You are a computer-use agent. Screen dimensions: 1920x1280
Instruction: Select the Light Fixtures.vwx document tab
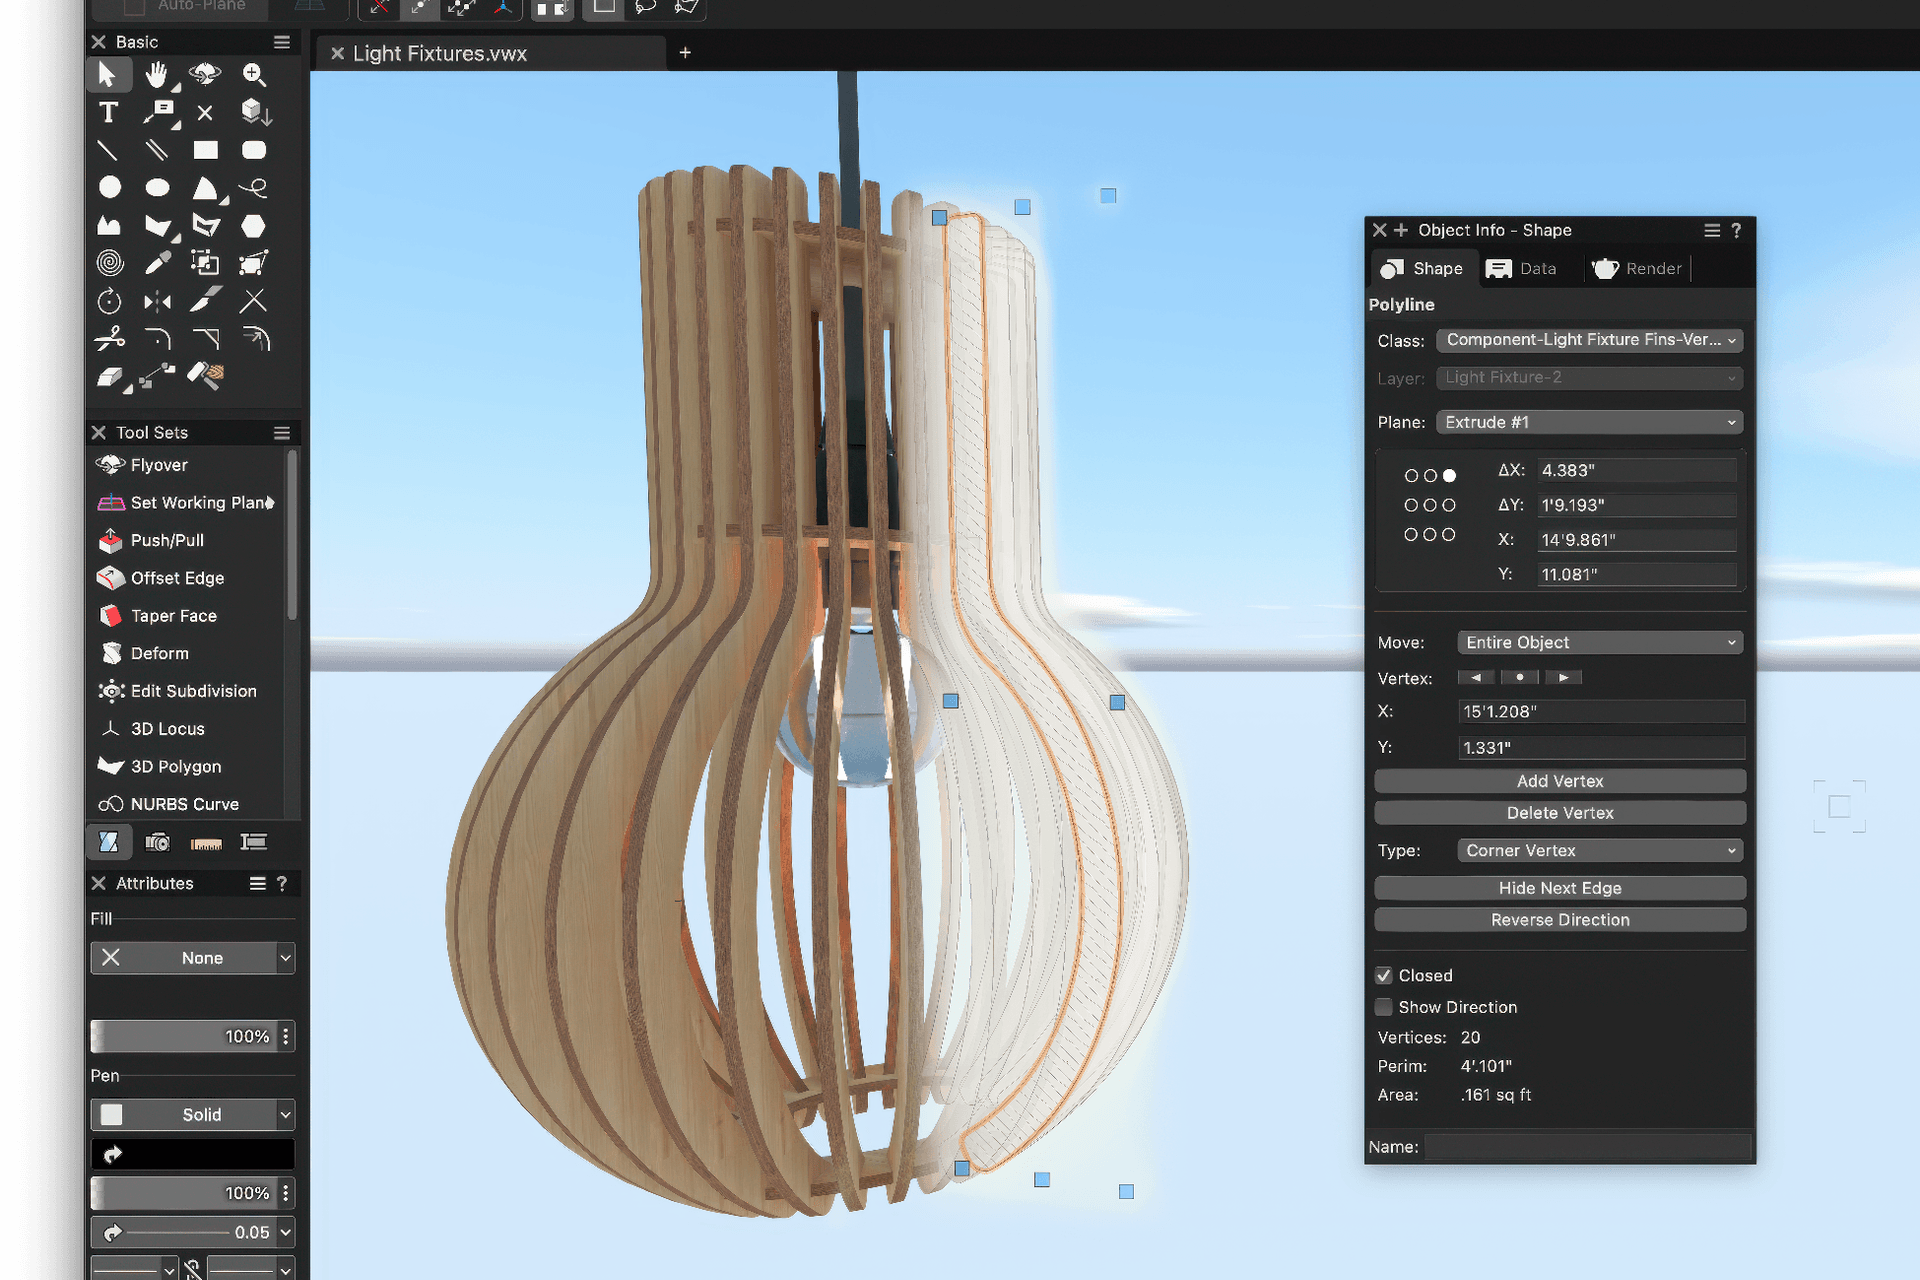440,53
